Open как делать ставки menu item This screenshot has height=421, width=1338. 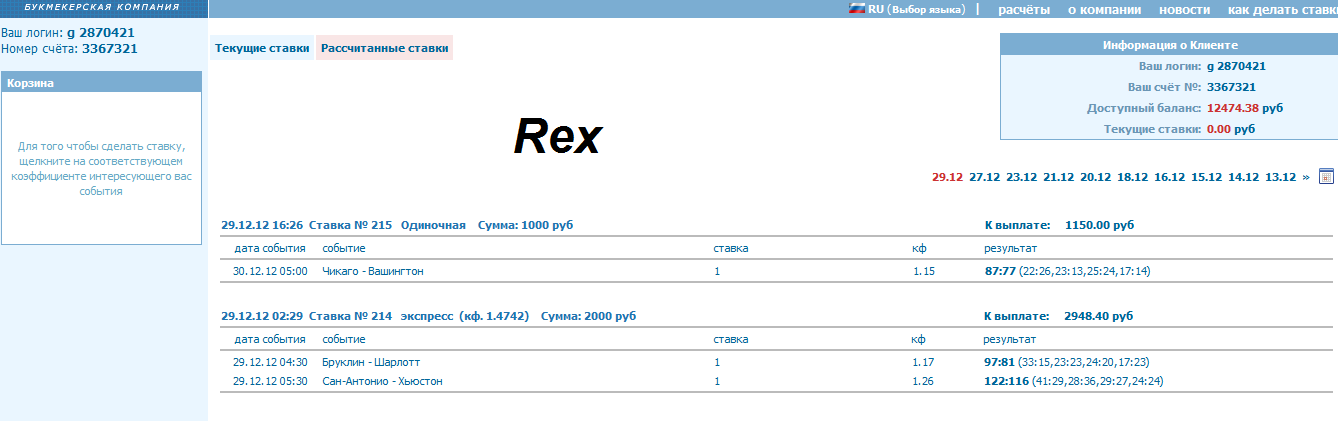pyautogui.click(x=1282, y=9)
